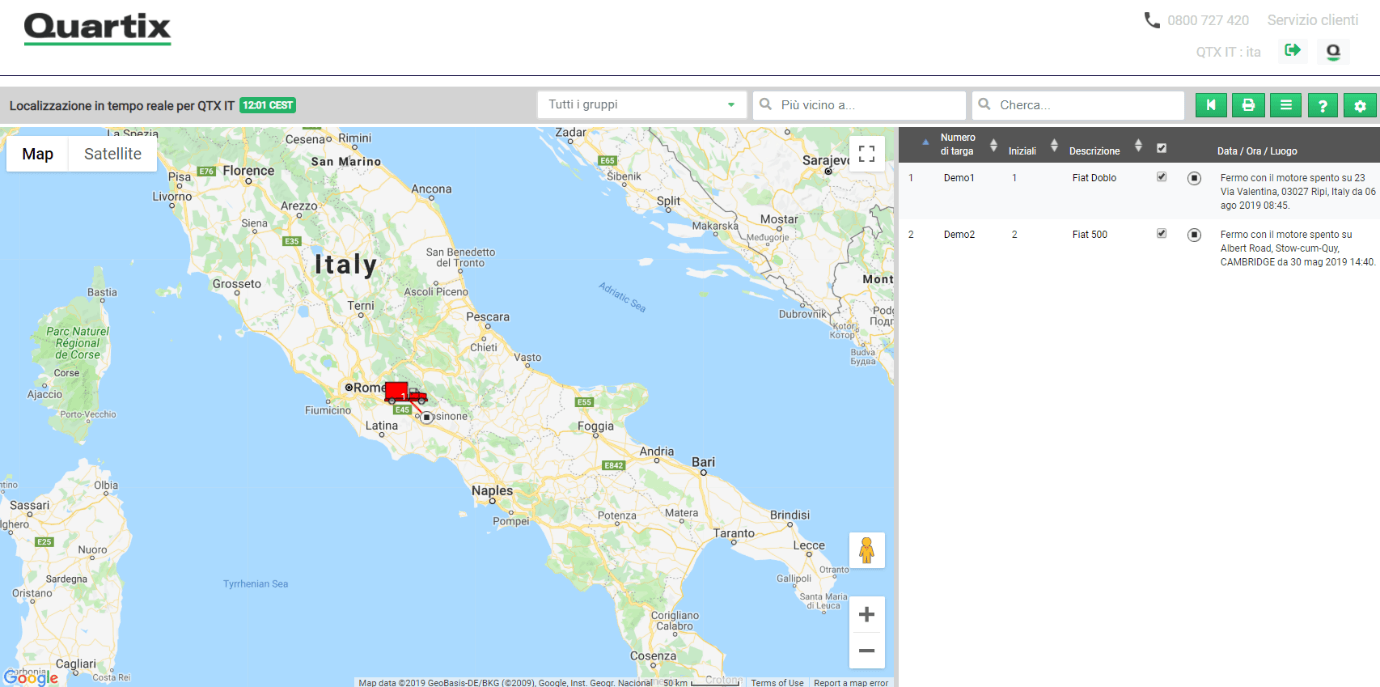This screenshot has width=1380, height=687.
Task: Click the Data / Ora / Luogo column header
Action: click(x=1257, y=151)
